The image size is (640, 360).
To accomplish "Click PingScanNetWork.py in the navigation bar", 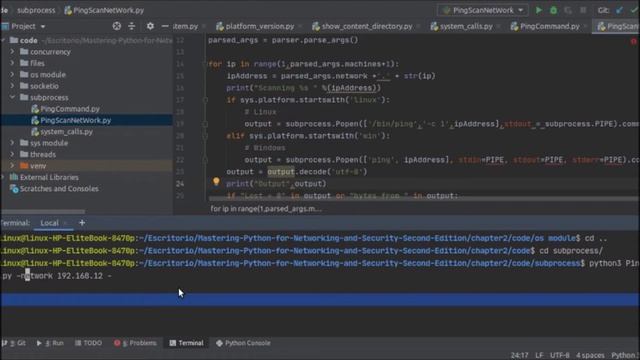I will [x=104, y=10].
